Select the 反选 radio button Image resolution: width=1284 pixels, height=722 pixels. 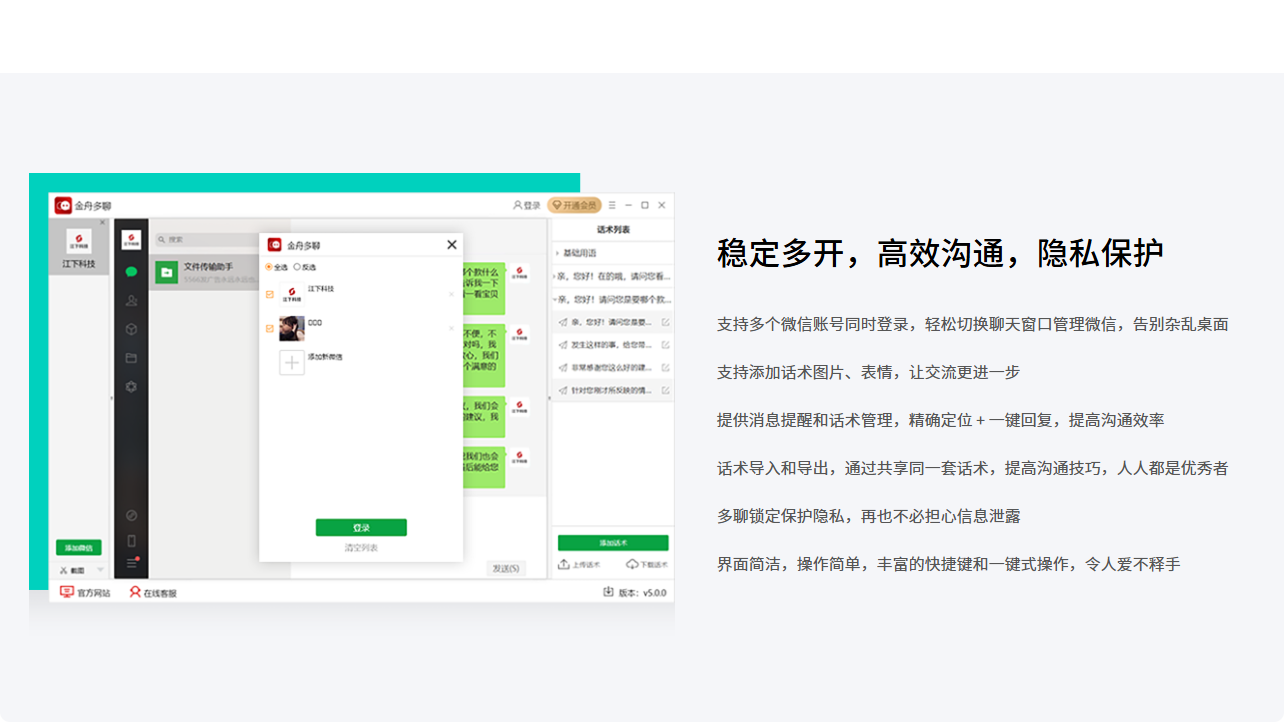pyautogui.click(x=297, y=267)
